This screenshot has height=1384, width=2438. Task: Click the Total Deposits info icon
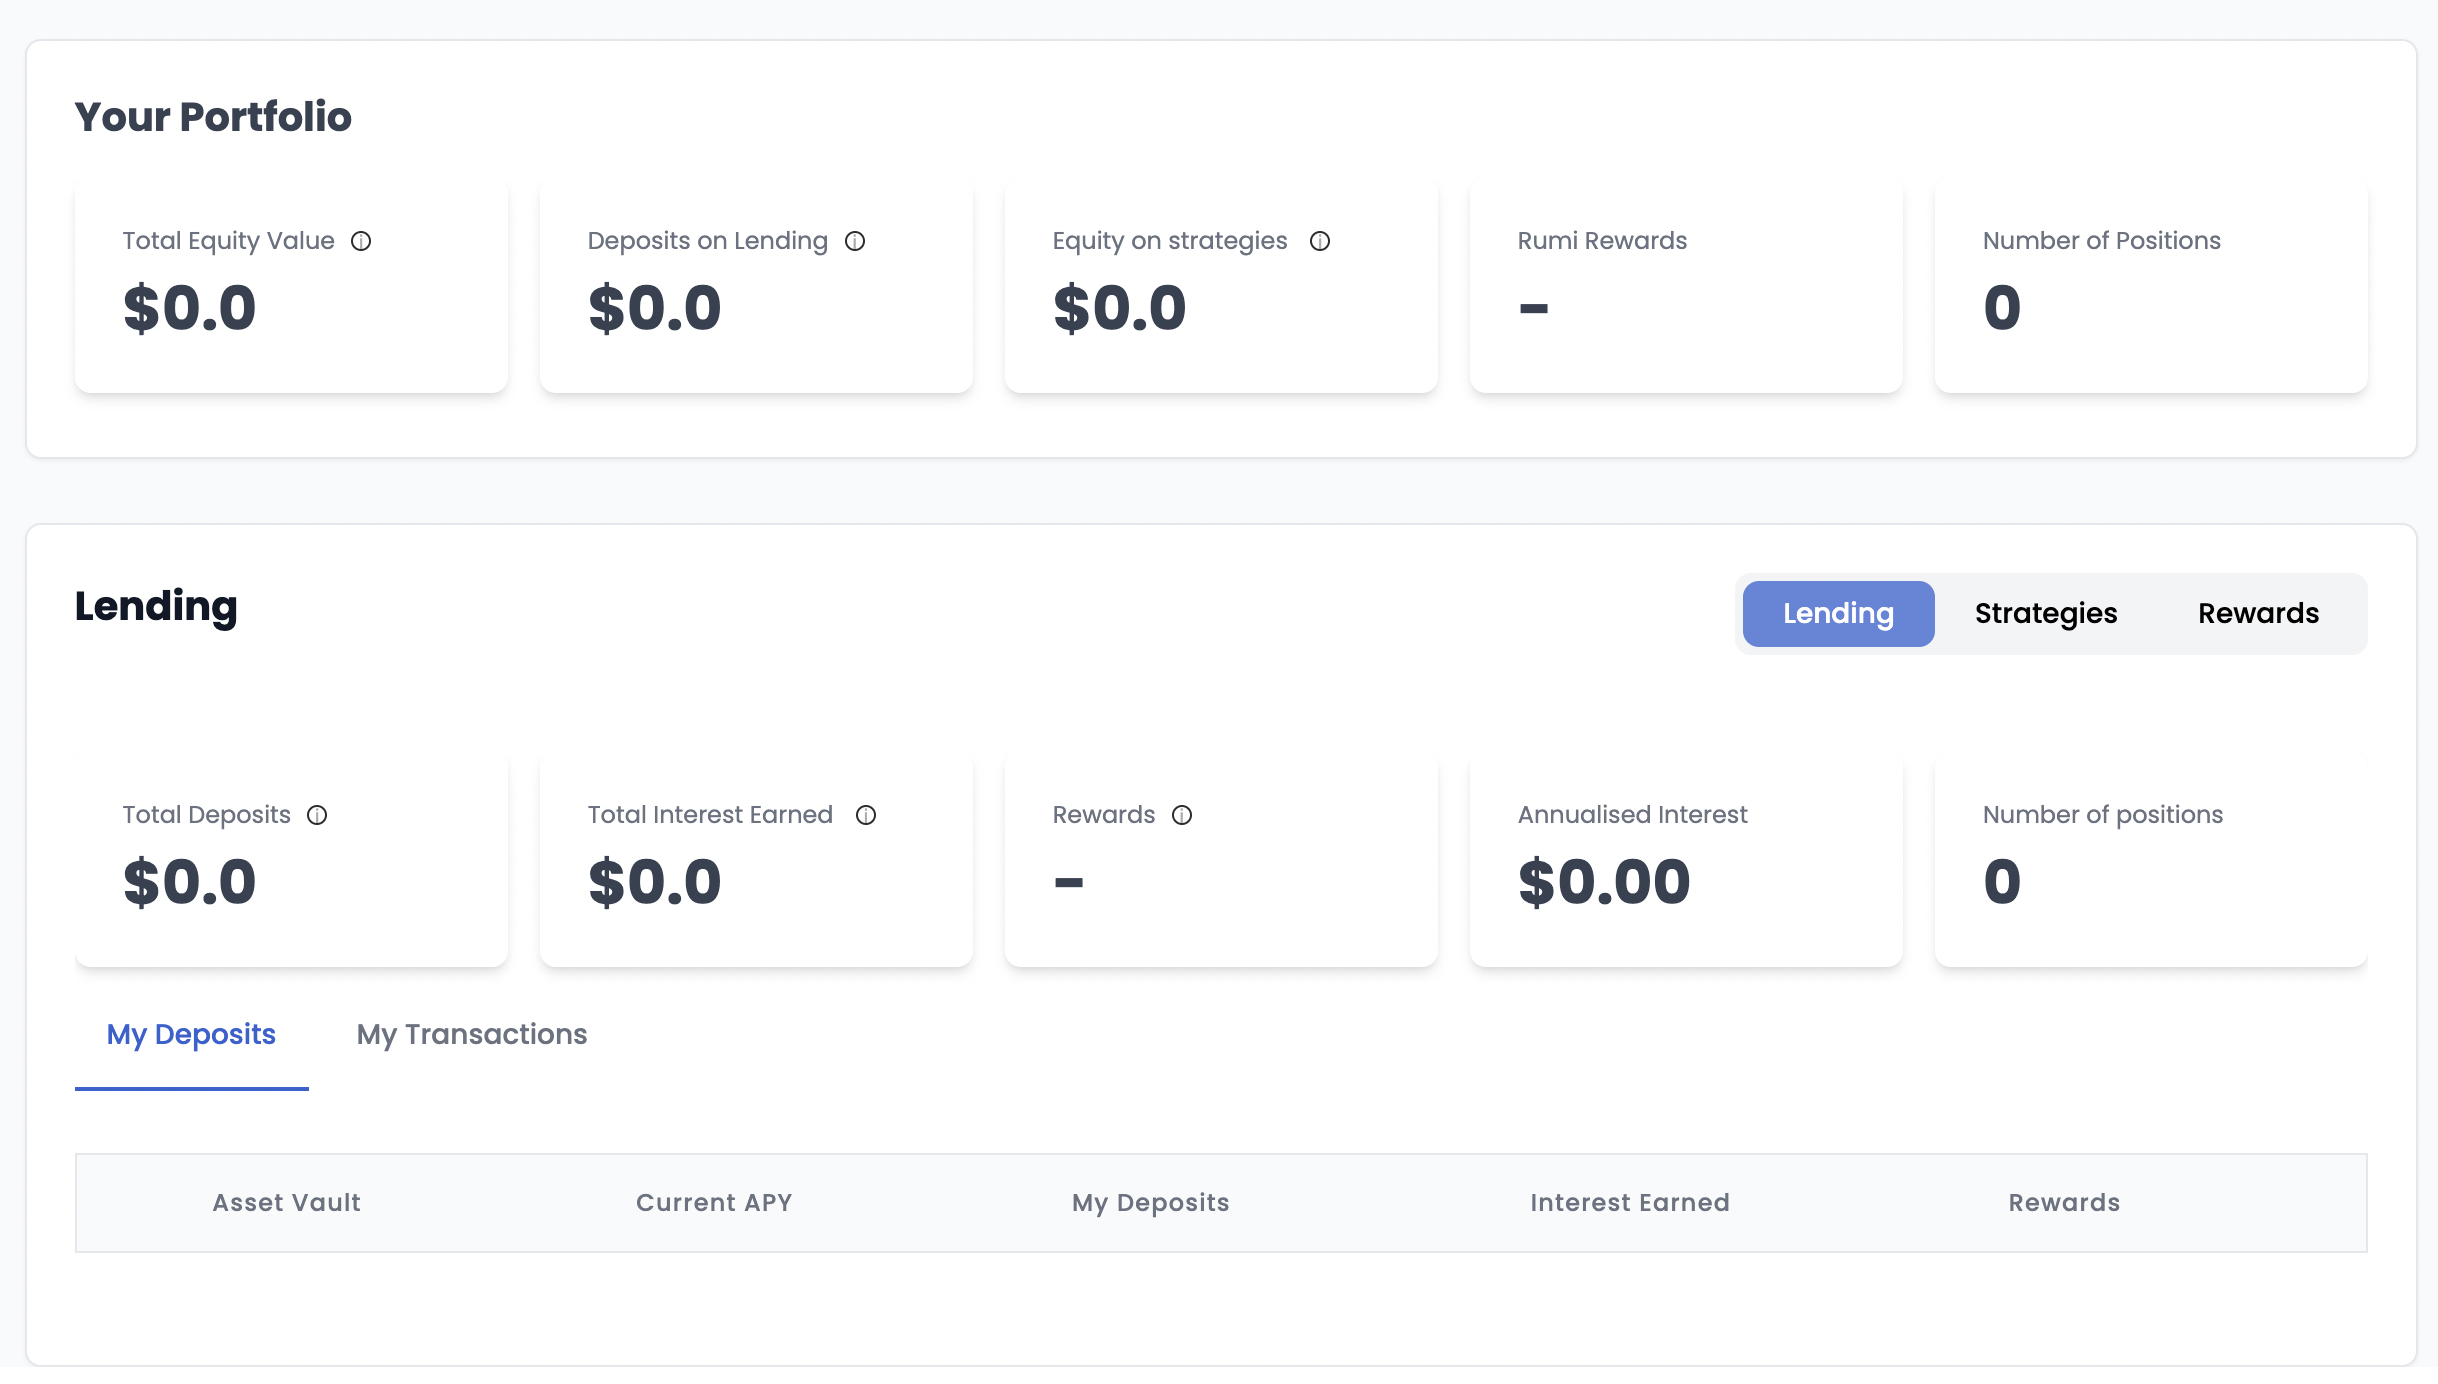point(317,815)
